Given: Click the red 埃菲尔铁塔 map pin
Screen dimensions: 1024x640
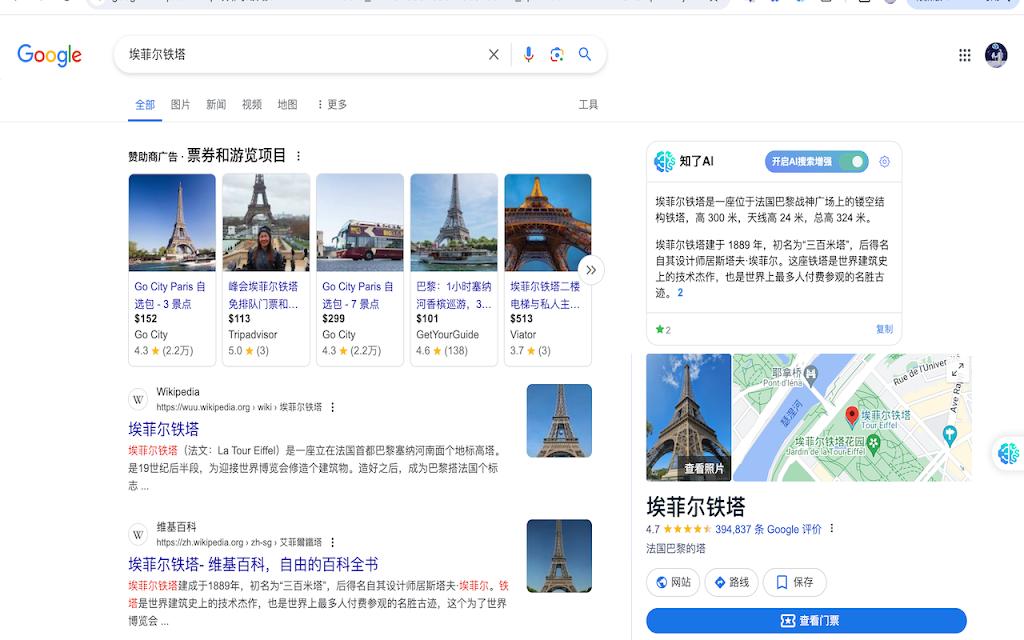Looking at the screenshot, I should click(x=852, y=415).
